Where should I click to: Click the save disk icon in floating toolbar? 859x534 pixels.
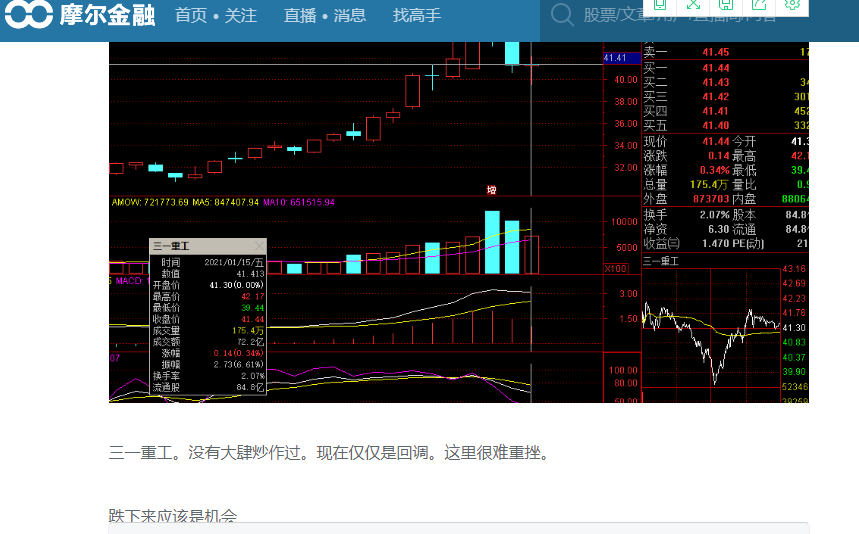[x=726, y=4]
